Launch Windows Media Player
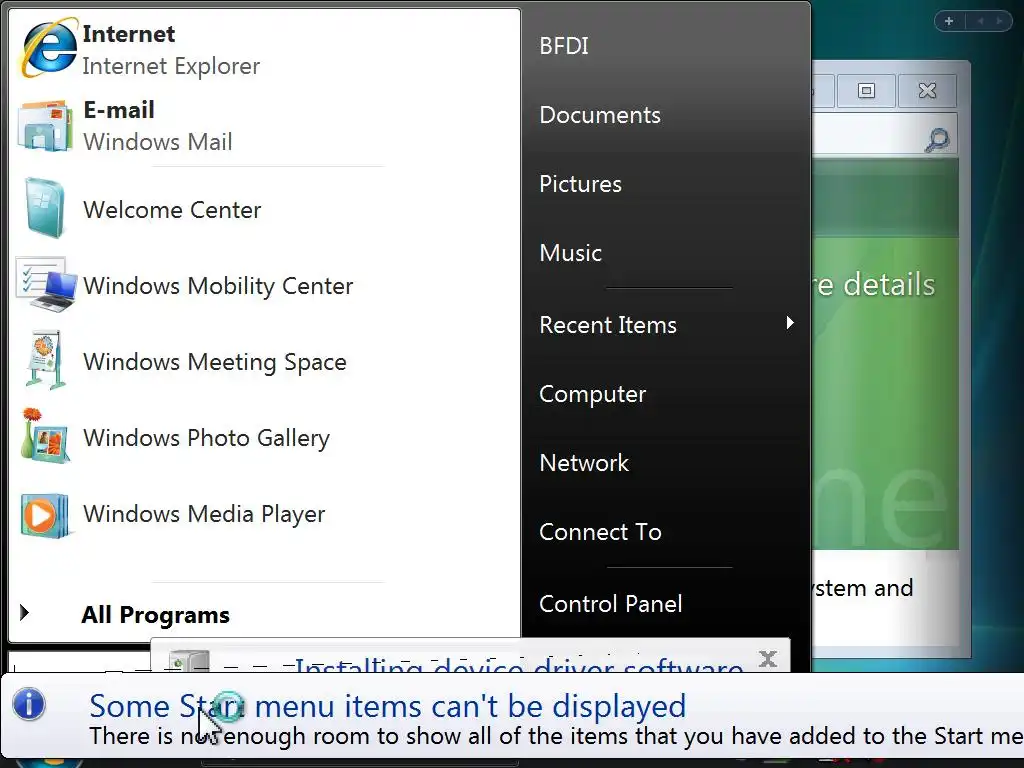1024x768 pixels. pyautogui.click(x=204, y=514)
